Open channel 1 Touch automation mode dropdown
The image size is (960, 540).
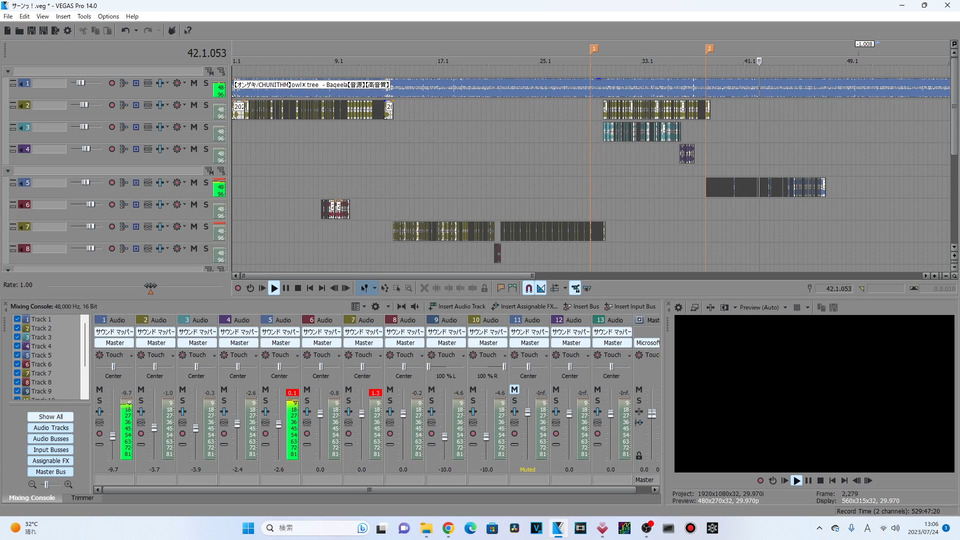(x=133, y=355)
